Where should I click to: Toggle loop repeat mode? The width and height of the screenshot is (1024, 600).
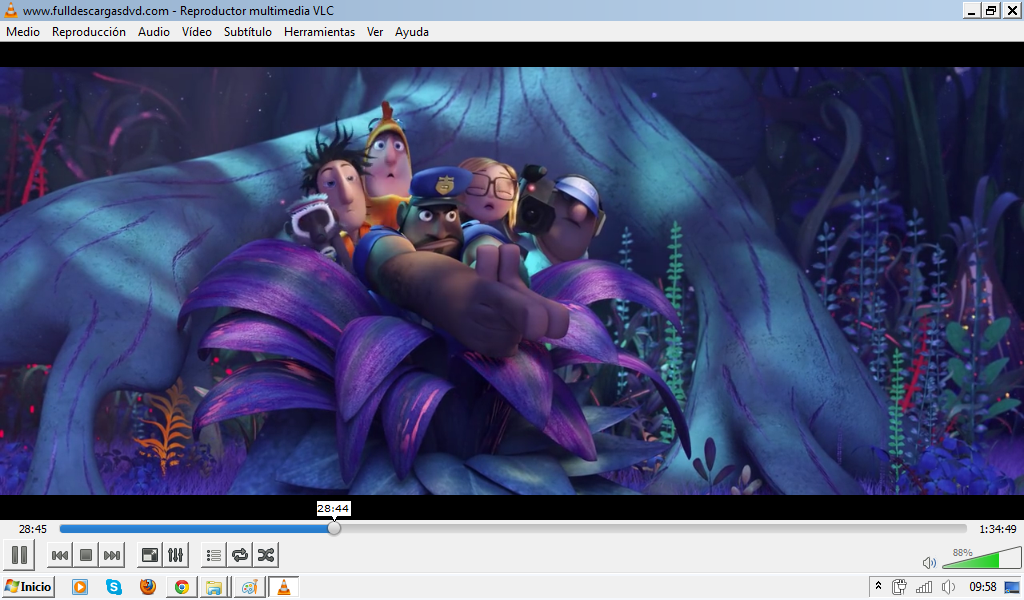tap(240, 555)
